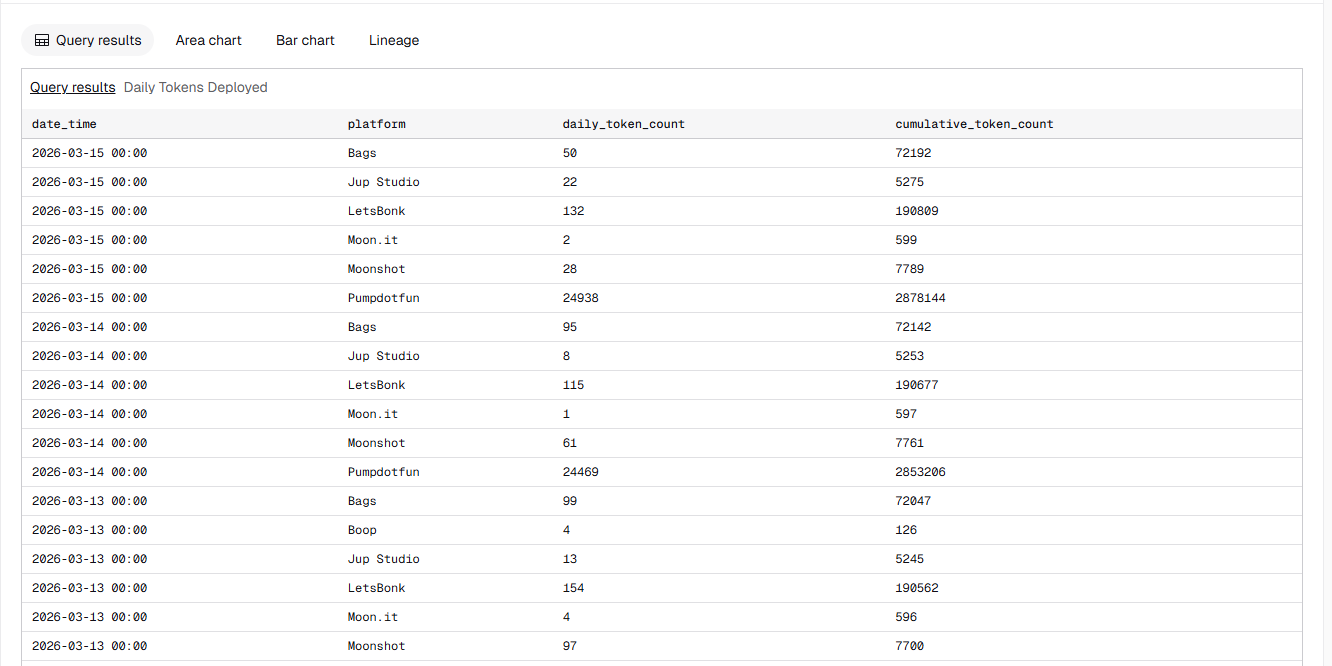The image size is (1332, 666).
Task: Click the cumulative_token_count column header
Action: [974, 124]
